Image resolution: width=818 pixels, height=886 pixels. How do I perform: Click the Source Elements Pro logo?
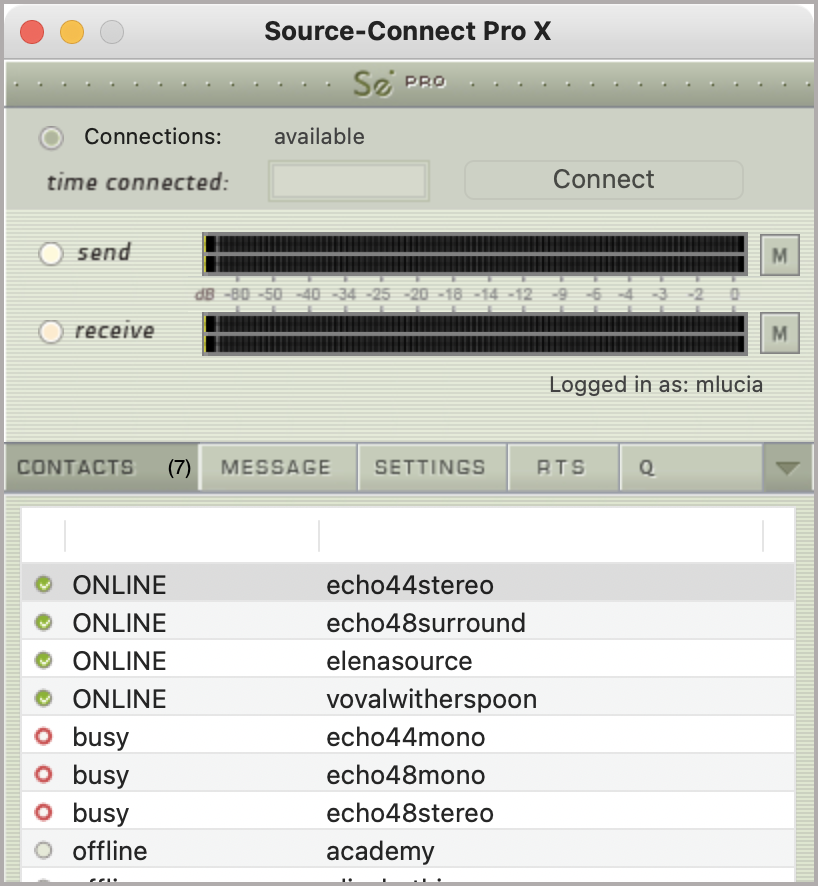pos(398,84)
